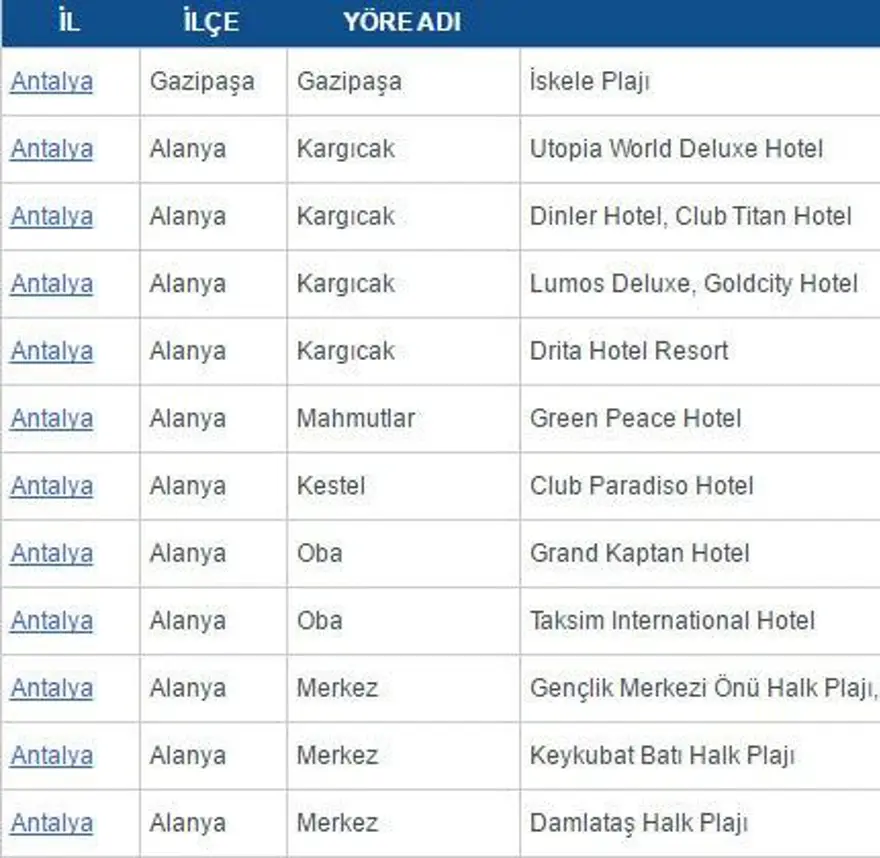Follow the Antalya link in the Grand Kaptan Hotel row
The width and height of the screenshot is (880, 858).
[51, 553]
